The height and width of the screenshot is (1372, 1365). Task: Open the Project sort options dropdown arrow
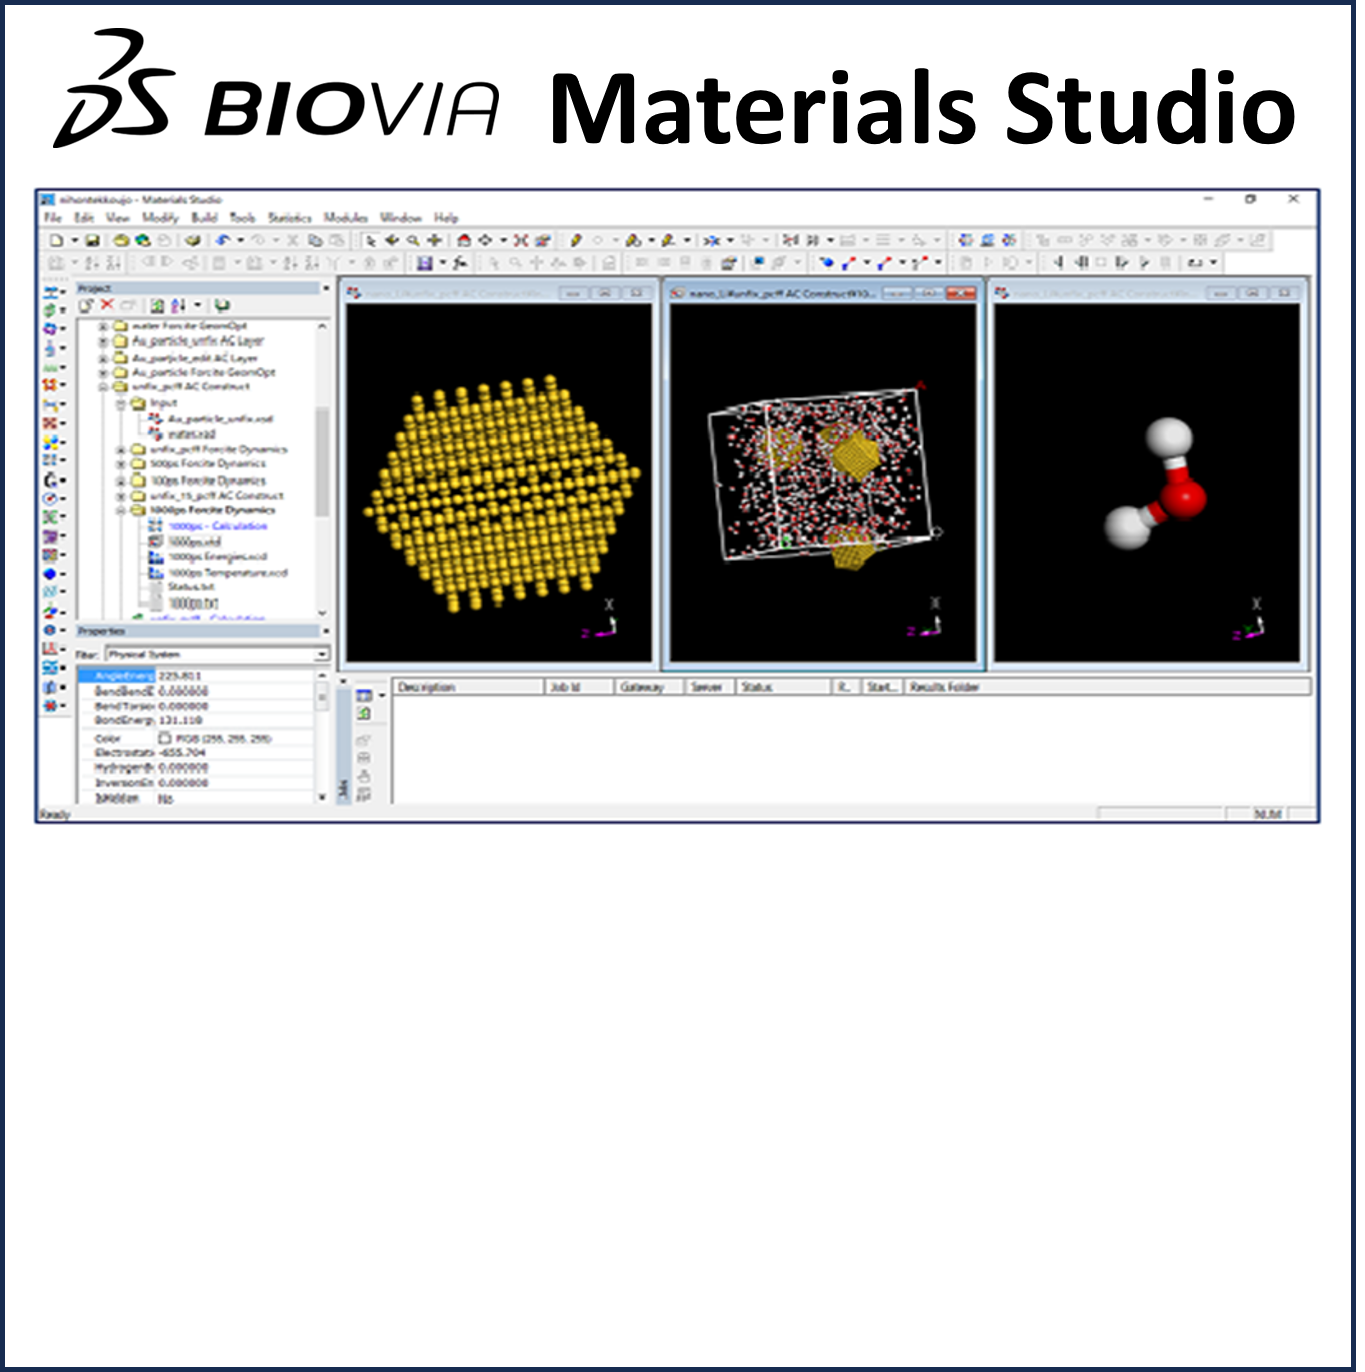[198, 305]
